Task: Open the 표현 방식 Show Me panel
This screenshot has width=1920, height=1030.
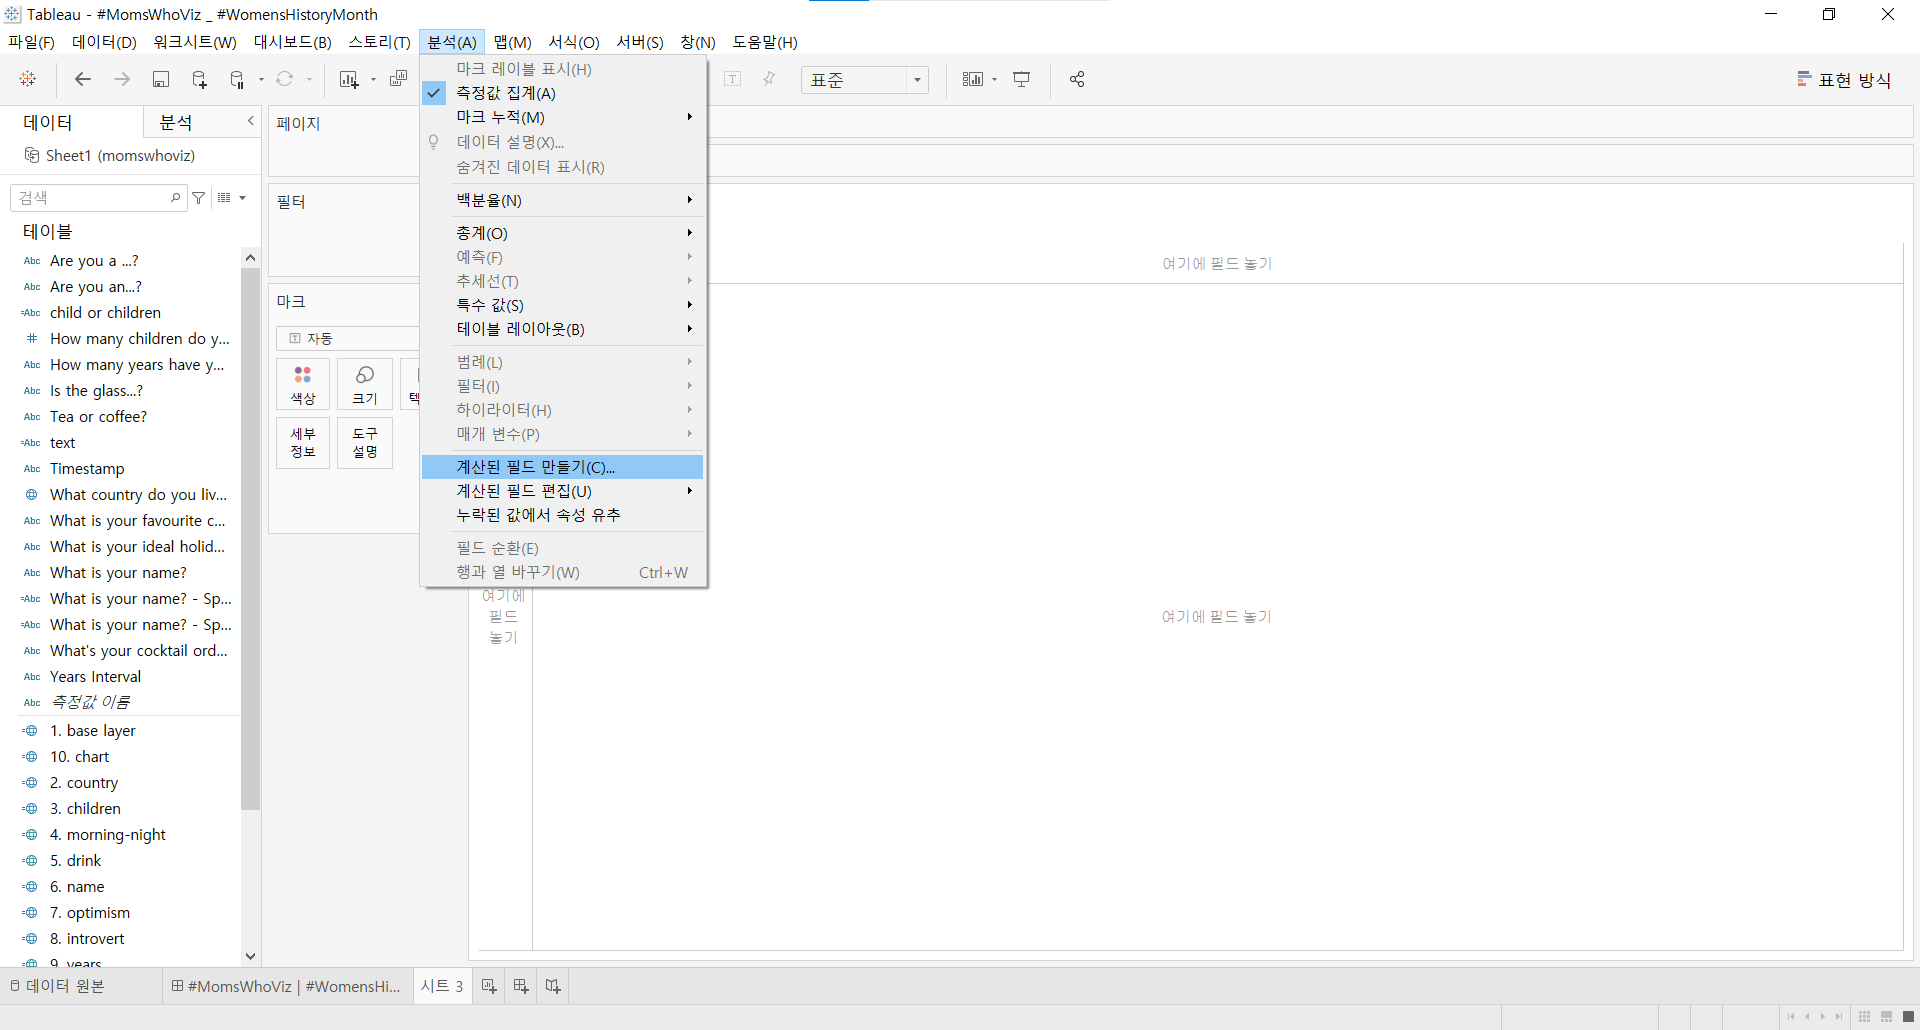Action: [x=1845, y=80]
